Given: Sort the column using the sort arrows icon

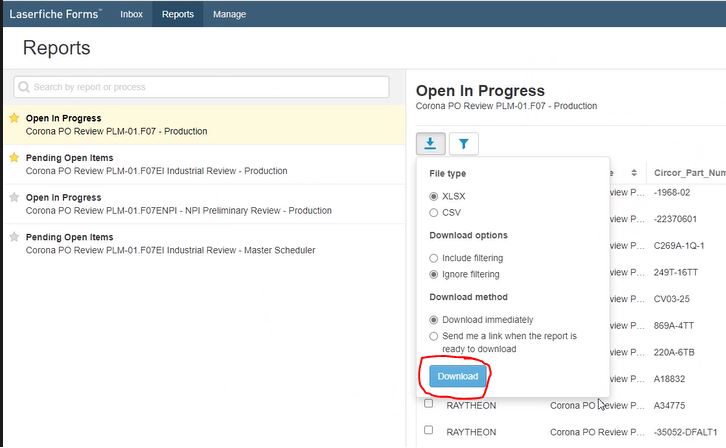Looking at the screenshot, I should (634, 173).
